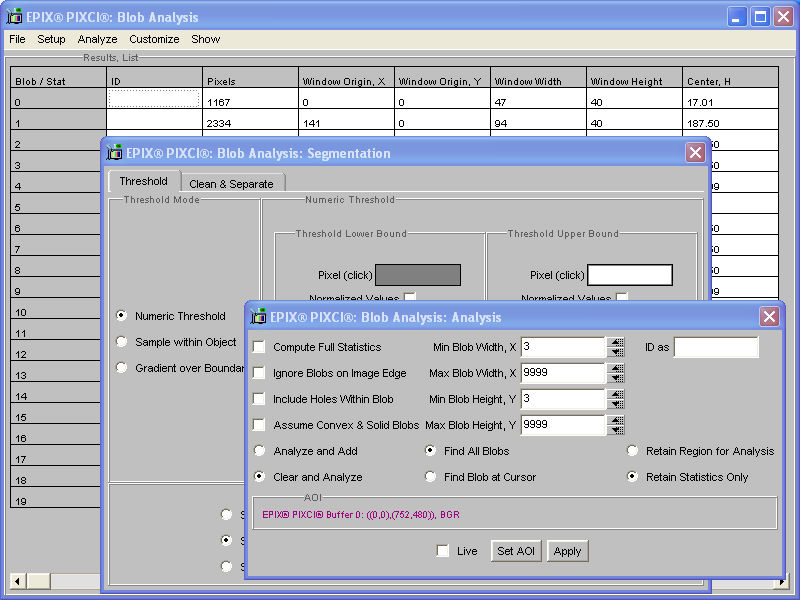The height and width of the screenshot is (600, 800).
Task: Switch to Clean & Separate tab
Action: [x=232, y=184]
